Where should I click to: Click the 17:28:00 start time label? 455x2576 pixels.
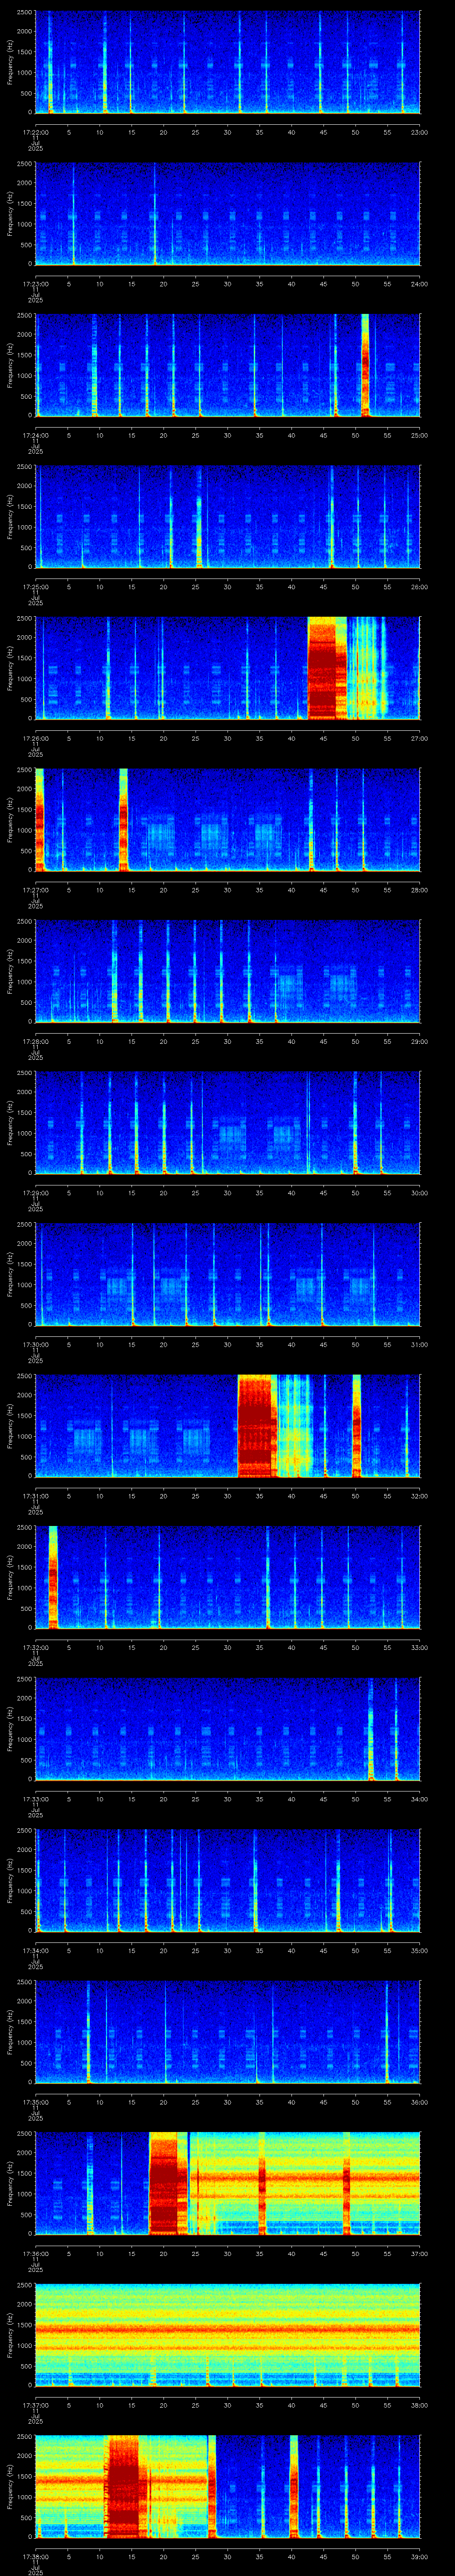pos(35,1041)
